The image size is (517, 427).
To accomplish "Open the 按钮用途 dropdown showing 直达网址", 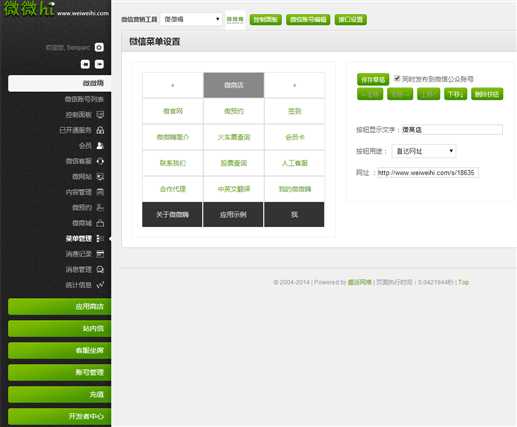I will coord(424,151).
